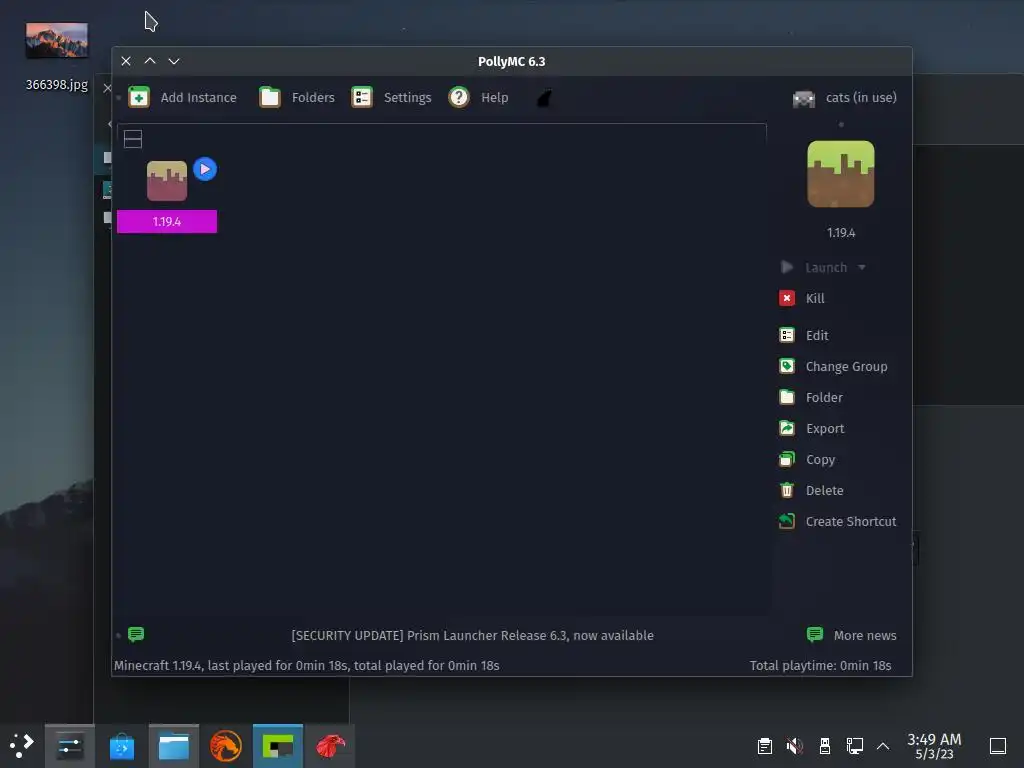Viewport: 1024px width, 768px height.
Task: Open the orange dragon browser taskbar icon
Action: 226,746
